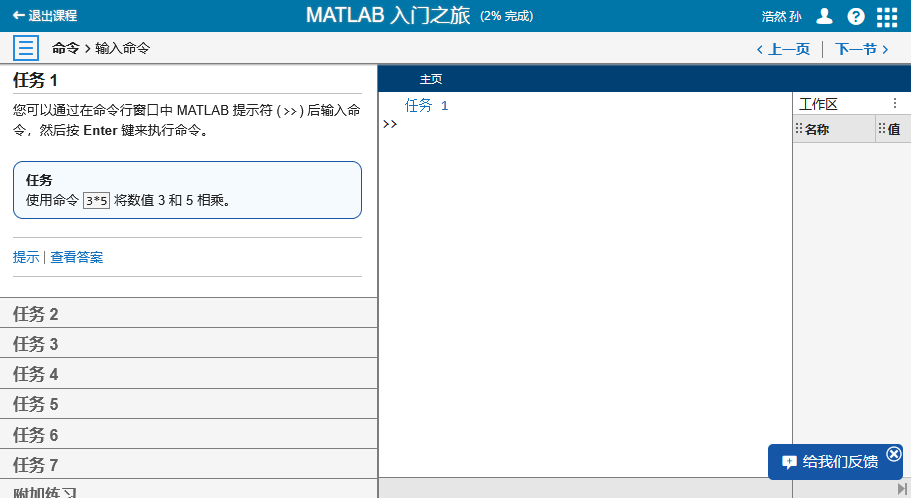Image resolution: width=911 pixels, height=498 pixels.
Task: Click the 工作区 panel title
Action: pyautogui.click(x=818, y=104)
